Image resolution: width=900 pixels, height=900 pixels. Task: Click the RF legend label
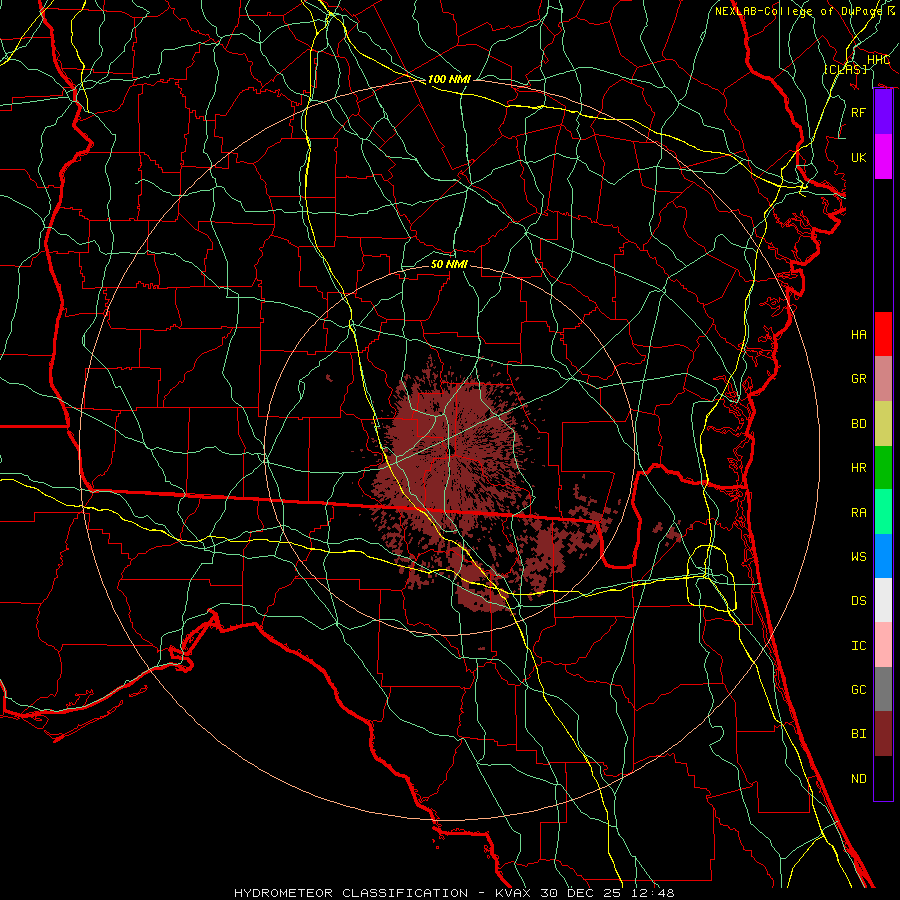[859, 112]
